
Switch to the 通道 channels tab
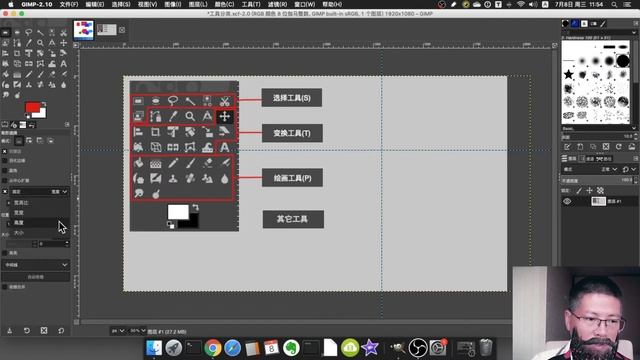pos(586,158)
